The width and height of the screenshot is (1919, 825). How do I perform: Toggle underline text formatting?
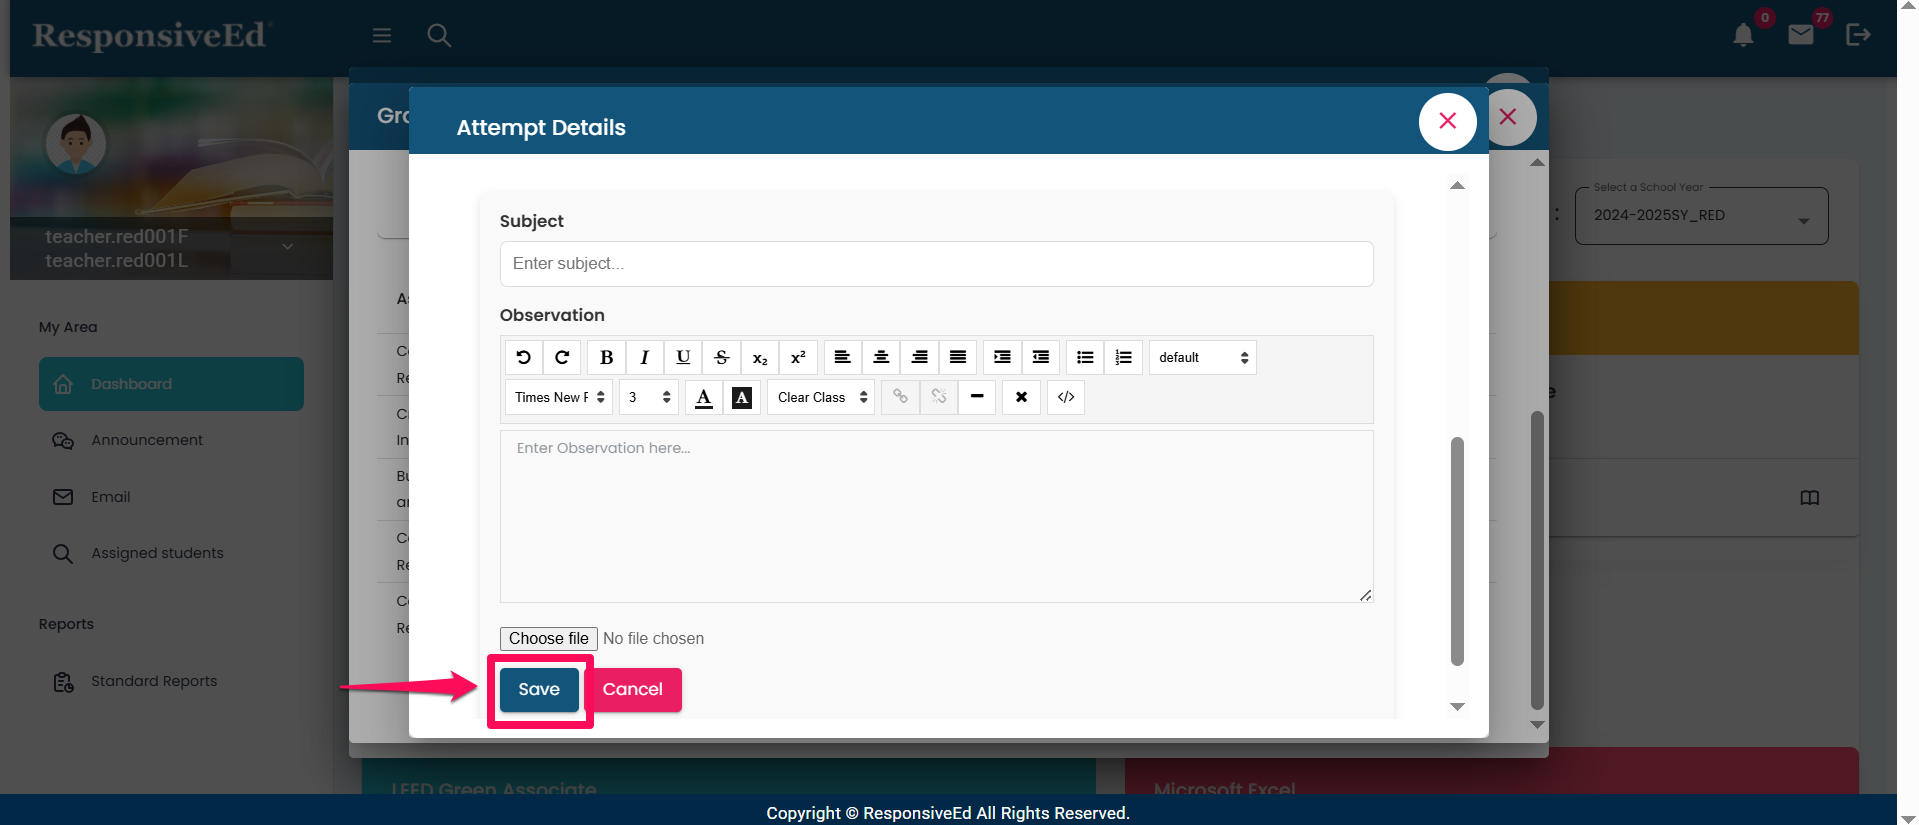pyautogui.click(x=683, y=357)
